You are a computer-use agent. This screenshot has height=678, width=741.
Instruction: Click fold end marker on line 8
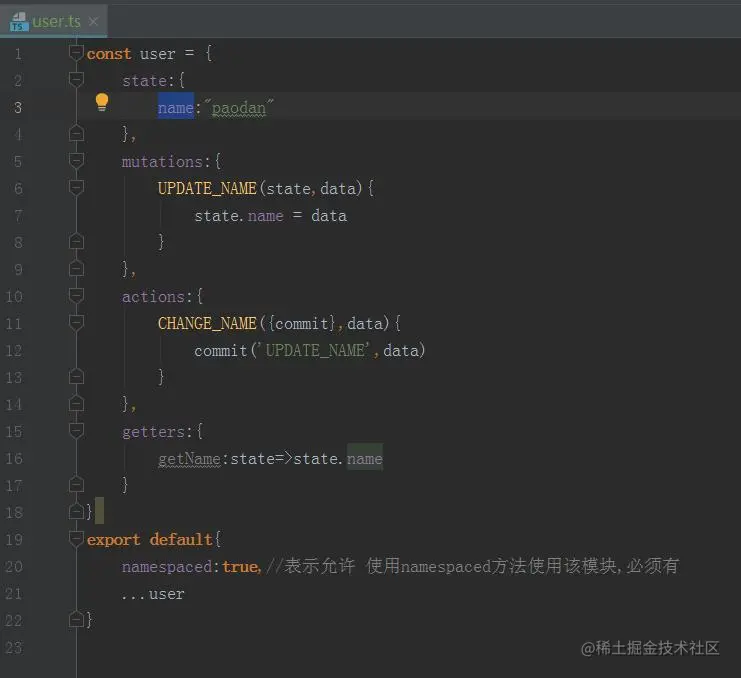(x=76, y=242)
